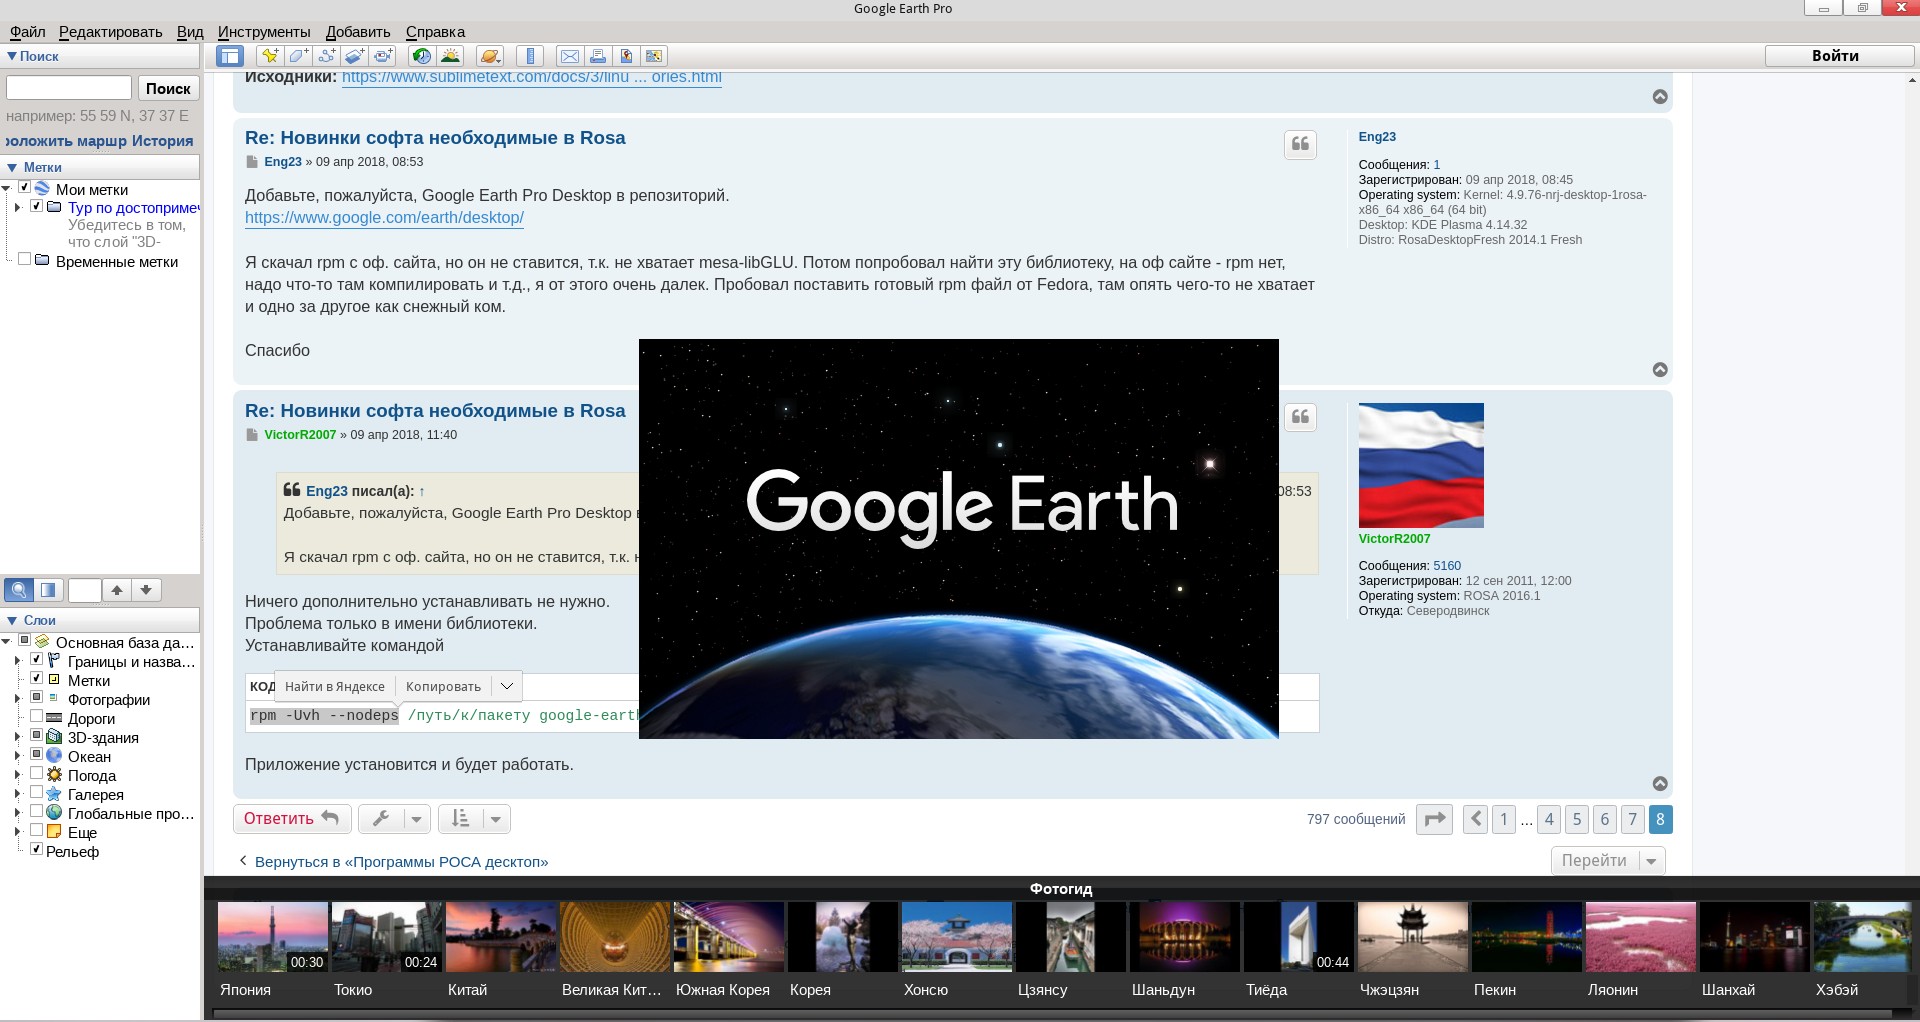Select the Add Polygon tool
Screen dimensions: 1920x1022
[298, 56]
